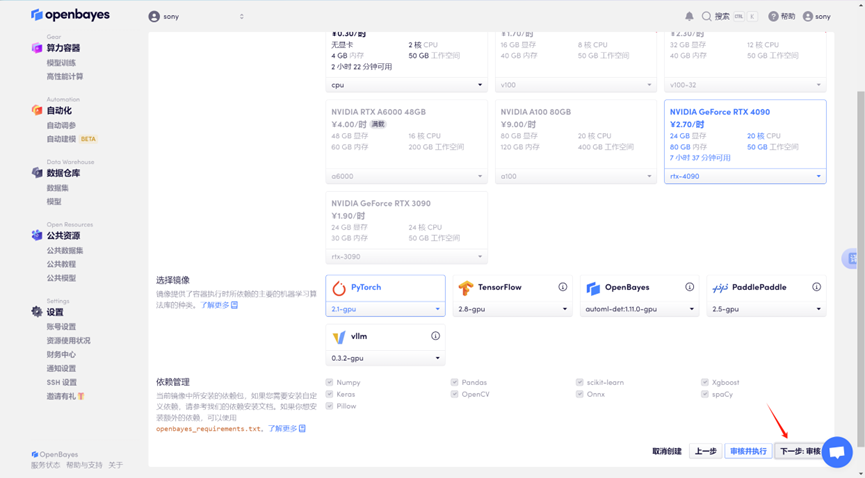865x478 pixels.
Task: Toggle the OpenCV checkbox
Action: point(455,394)
